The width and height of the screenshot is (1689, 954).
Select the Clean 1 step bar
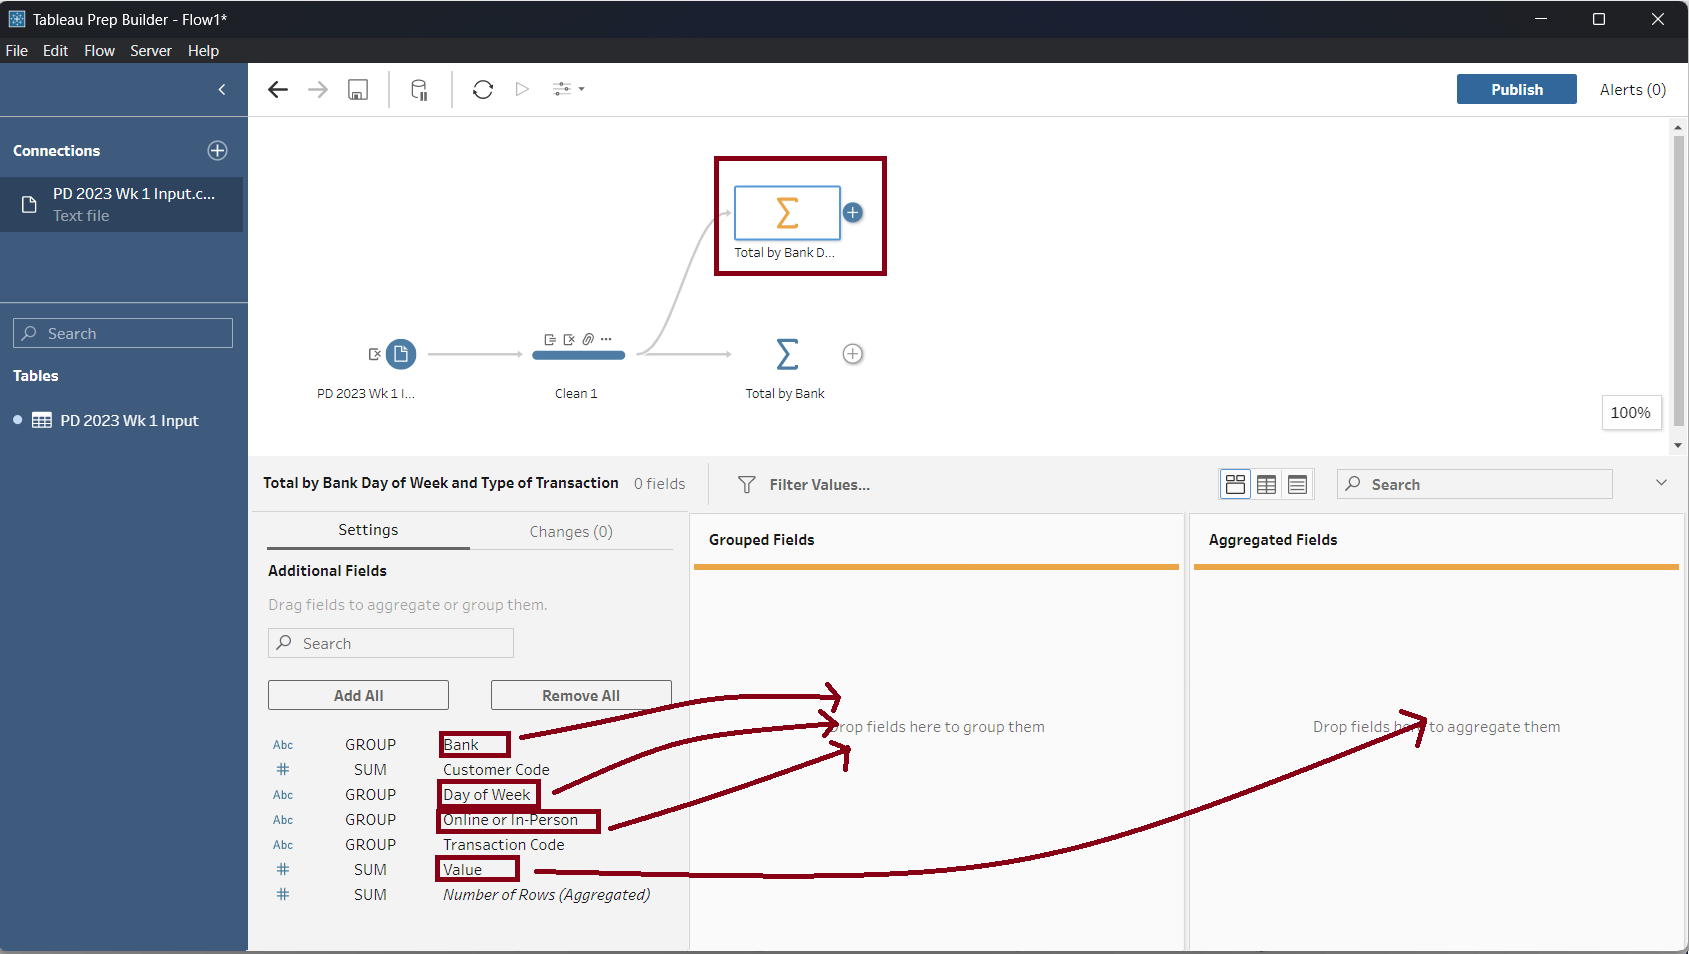[578, 355]
